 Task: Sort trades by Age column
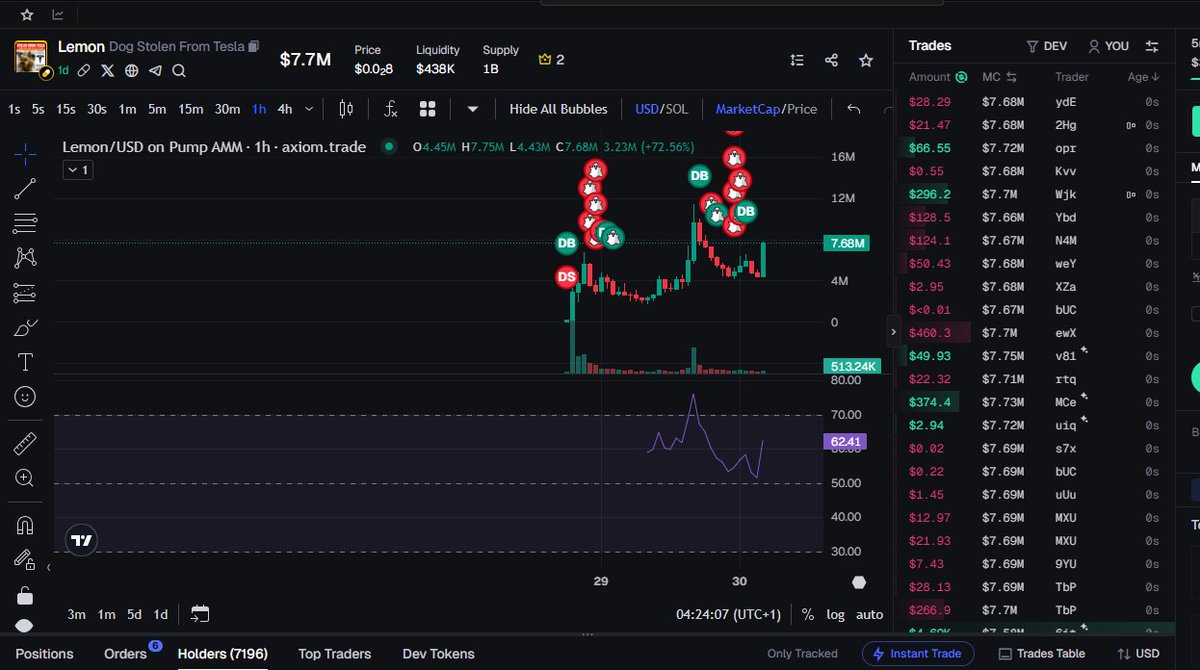[1143, 77]
